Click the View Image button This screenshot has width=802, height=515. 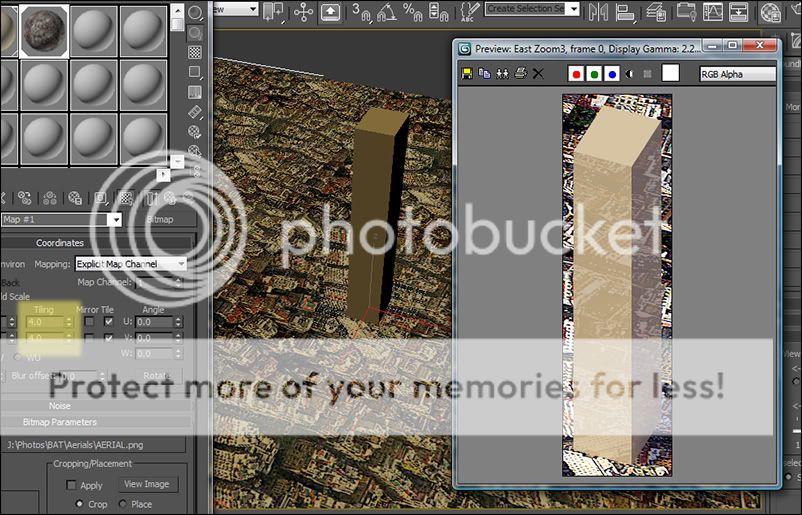(148, 484)
